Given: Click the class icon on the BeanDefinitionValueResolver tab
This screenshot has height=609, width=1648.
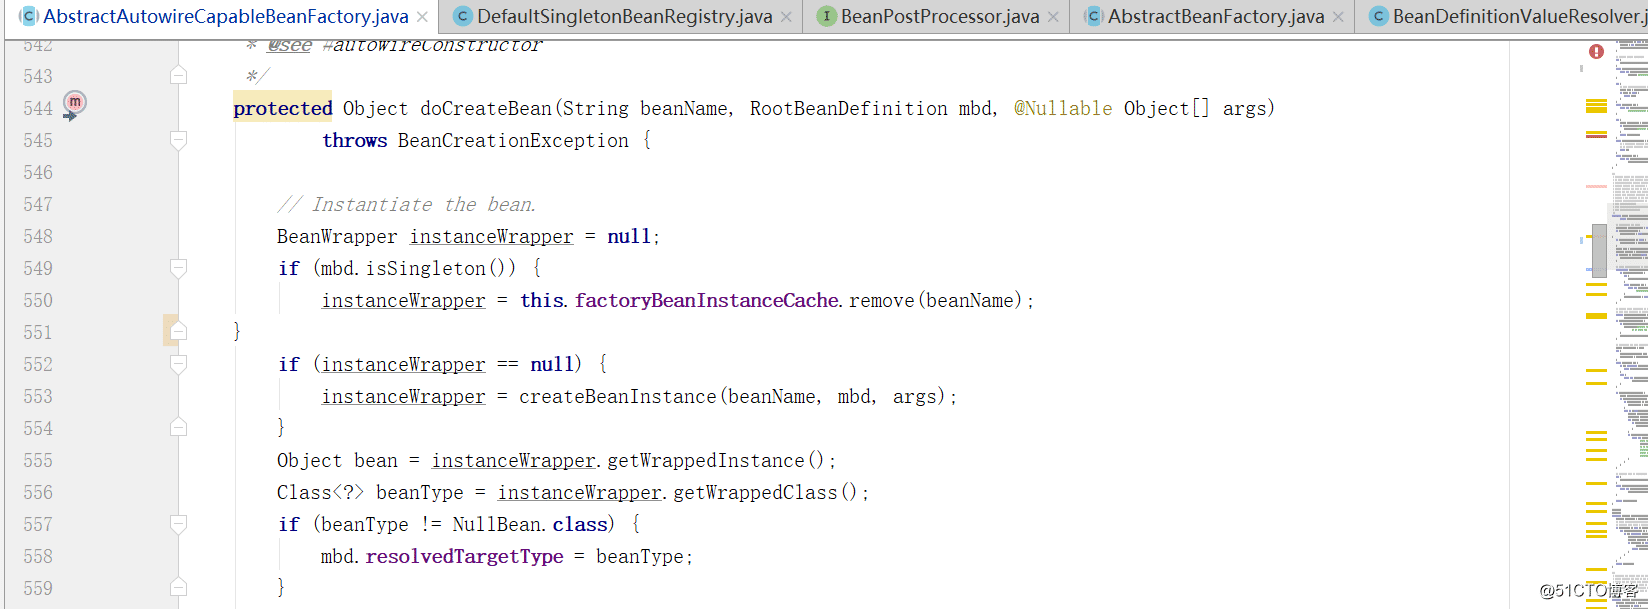Looking at the screenshot, I should pyautogui.click(x=1378, y=17).
